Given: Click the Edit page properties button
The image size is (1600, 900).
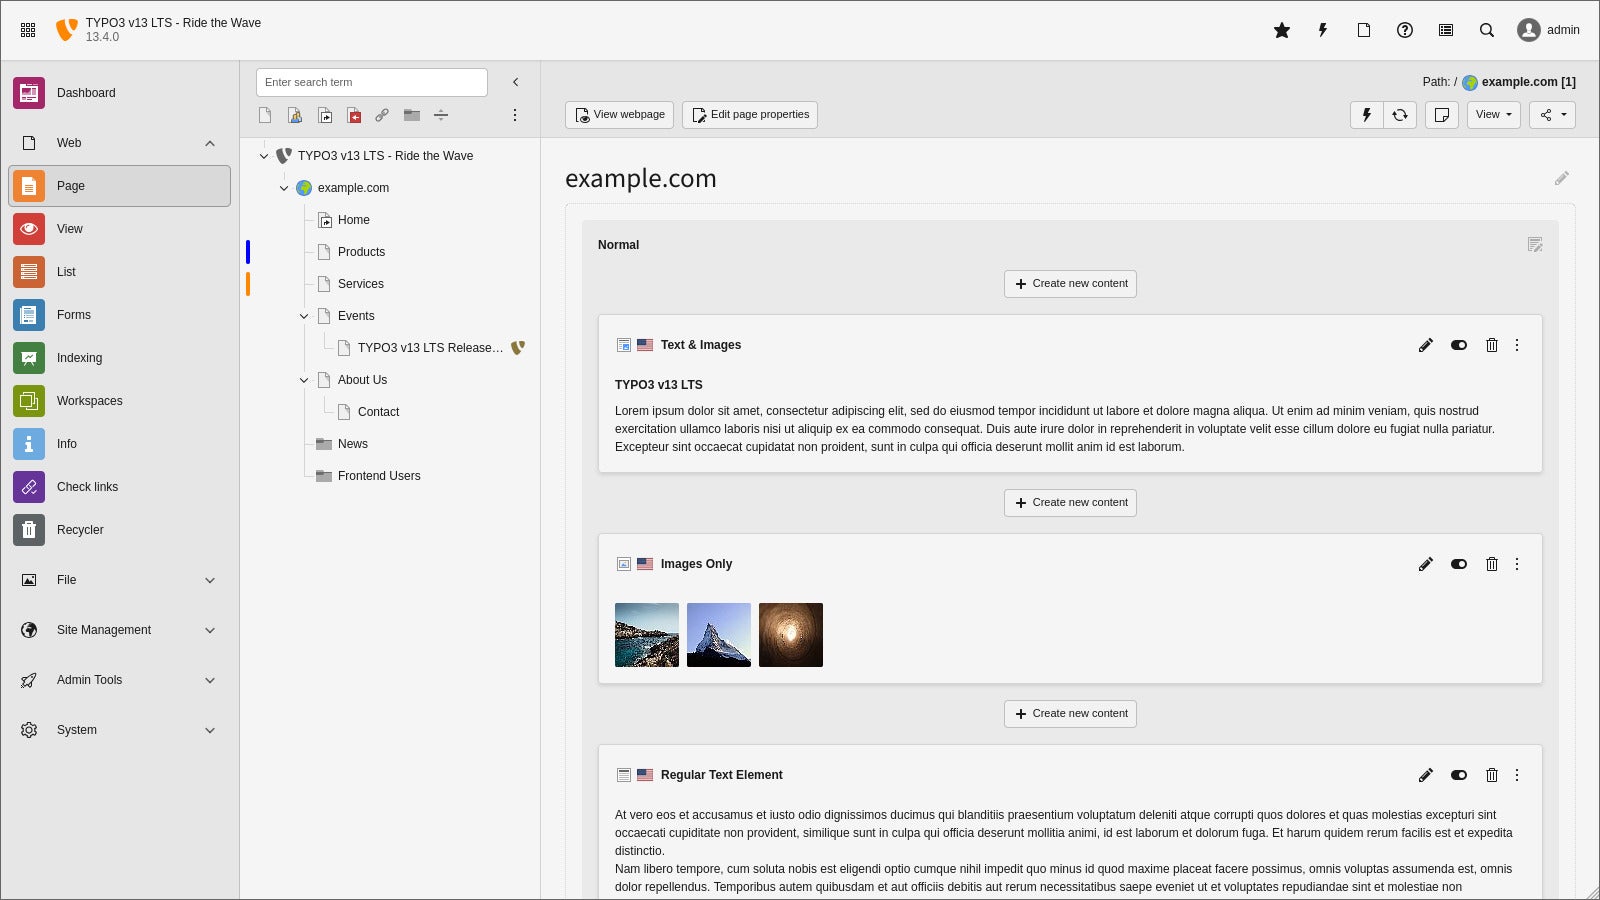Looking at the screenshot, I should coord(750,114).
